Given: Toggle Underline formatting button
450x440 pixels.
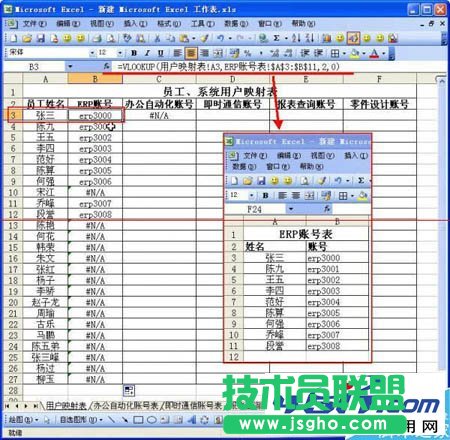Looking at the screenshot, I should [x=161, y=53].
